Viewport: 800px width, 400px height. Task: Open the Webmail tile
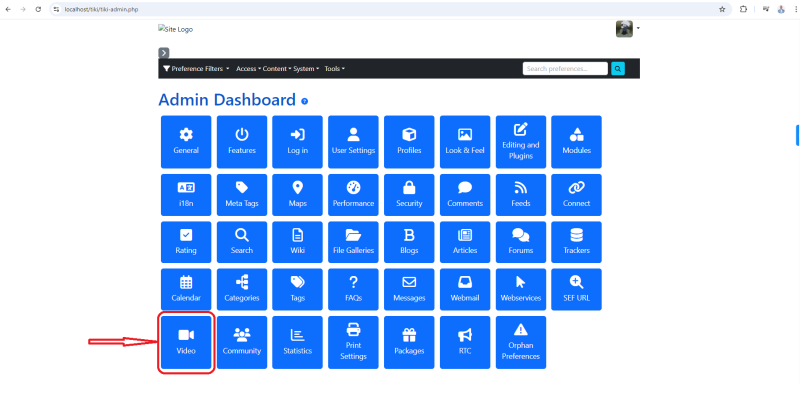465,289
